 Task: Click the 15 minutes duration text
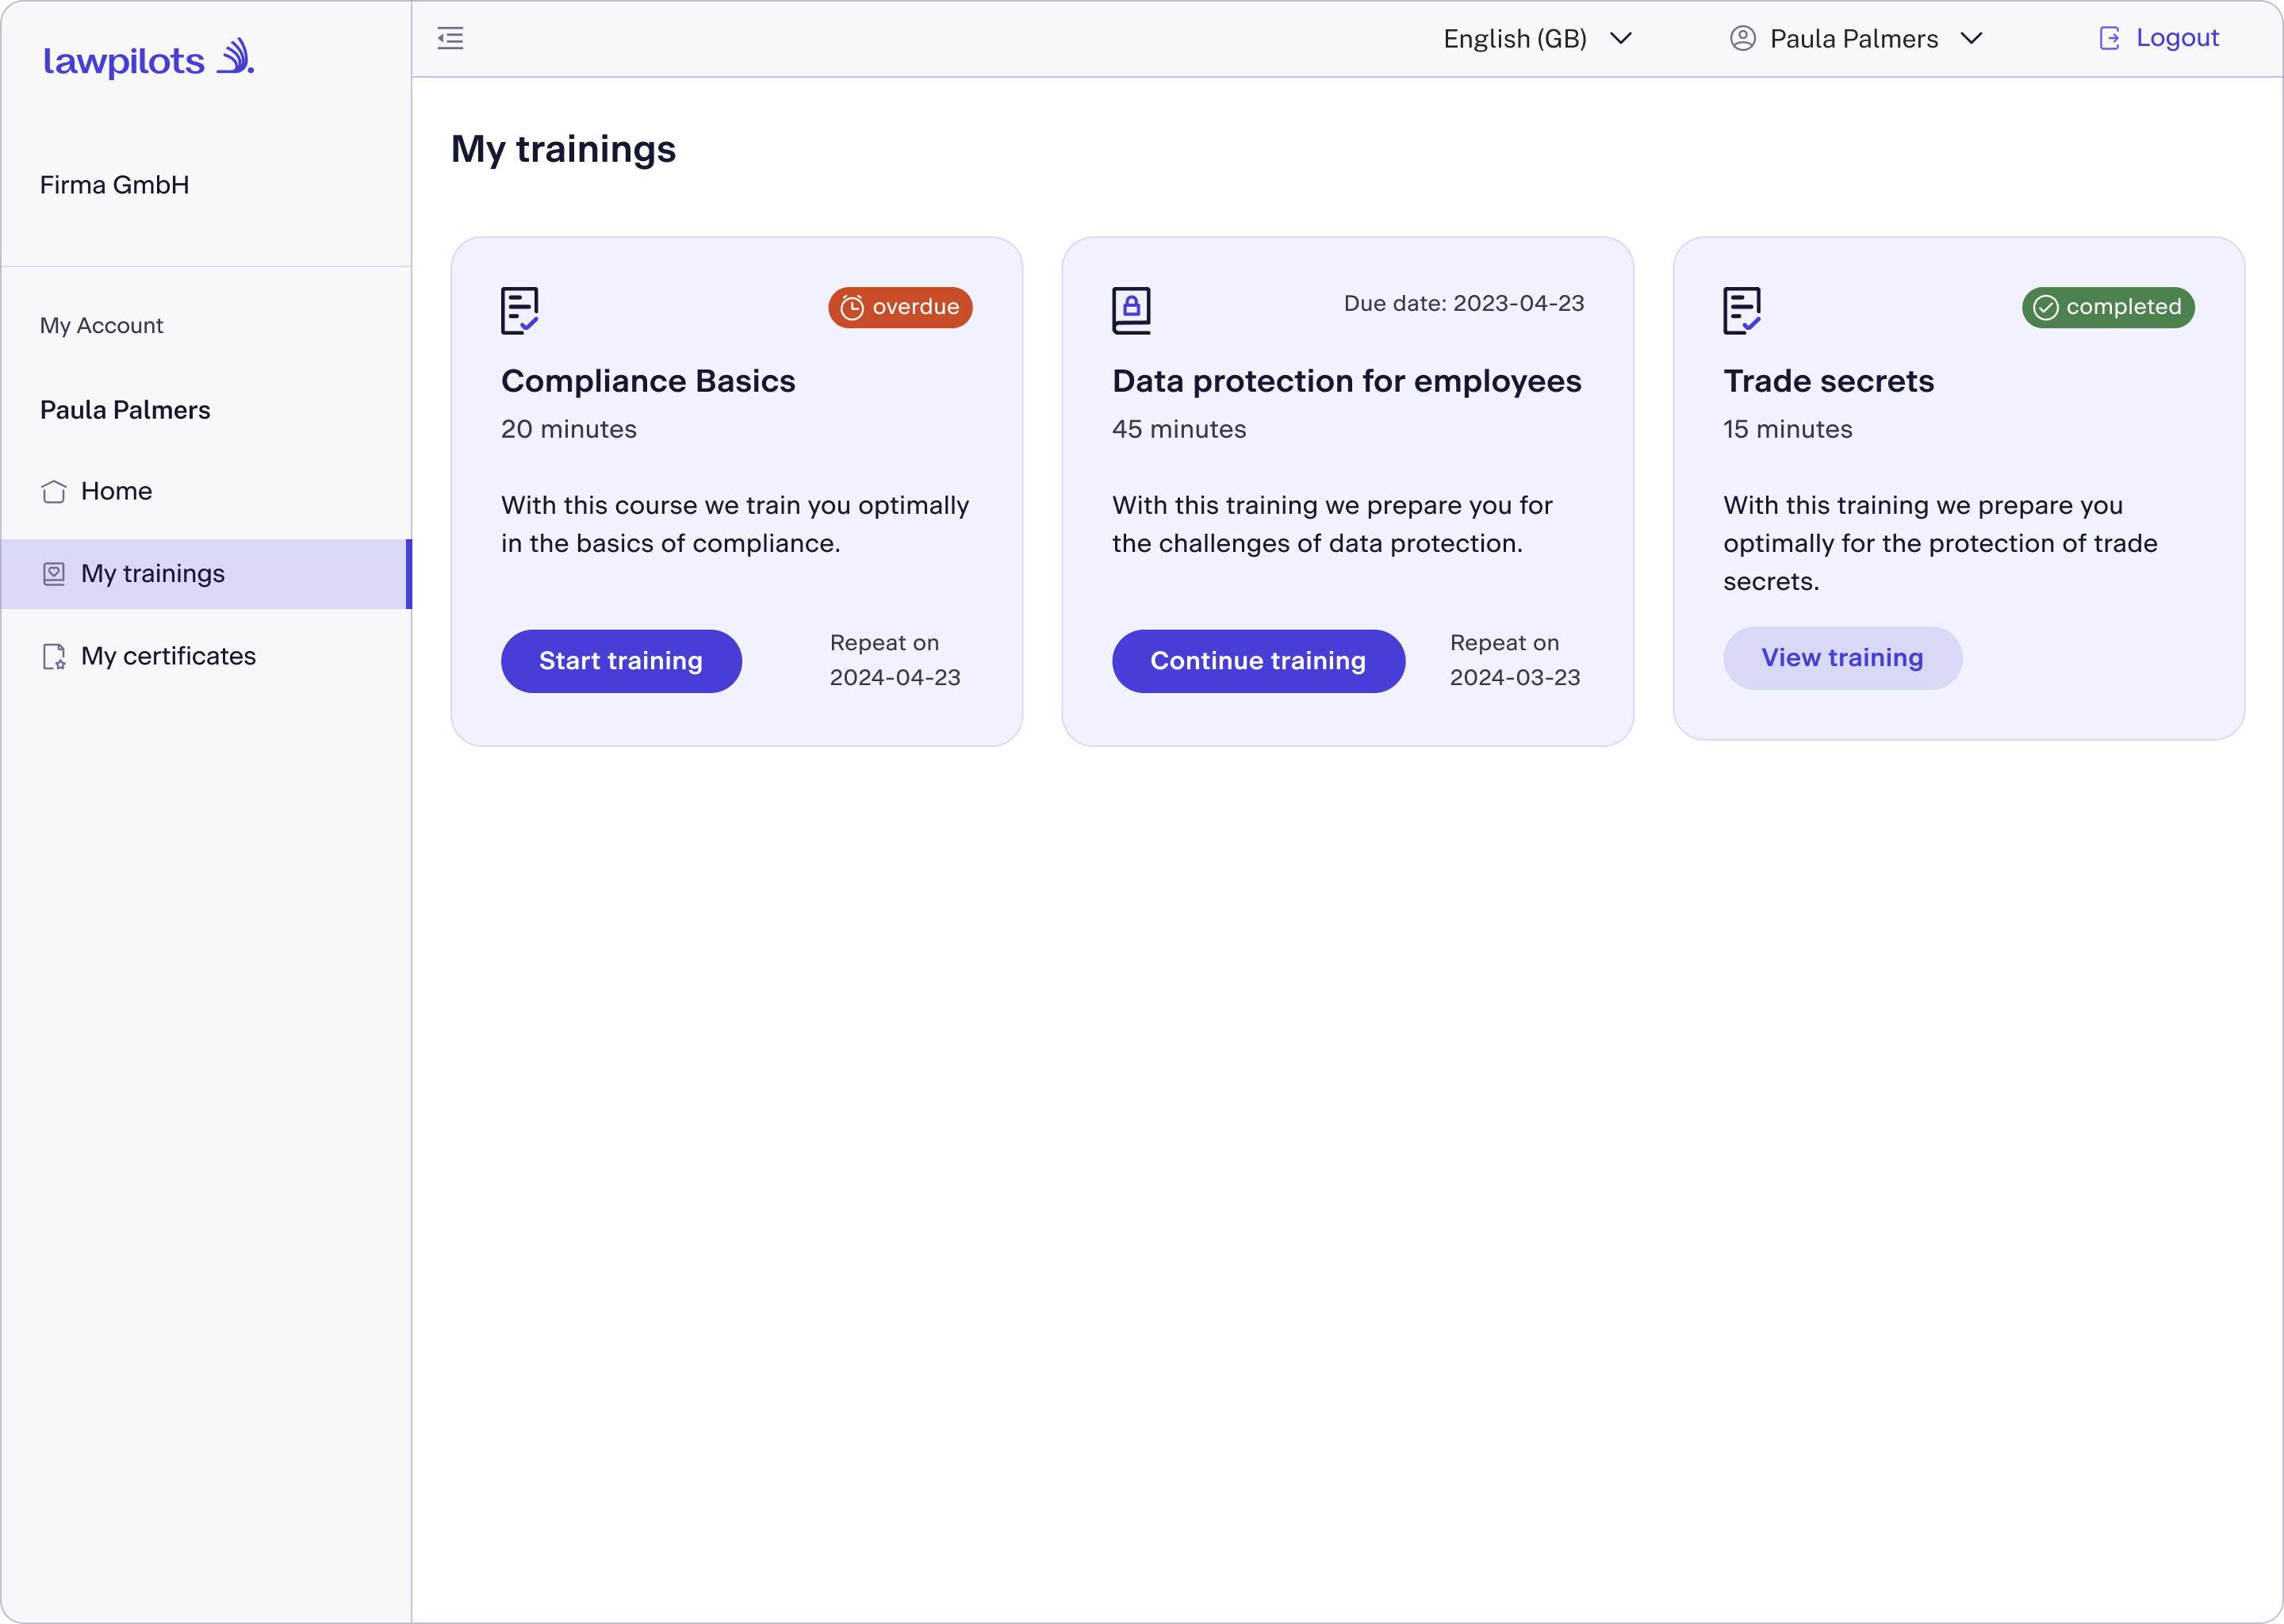coord(1787,429)
